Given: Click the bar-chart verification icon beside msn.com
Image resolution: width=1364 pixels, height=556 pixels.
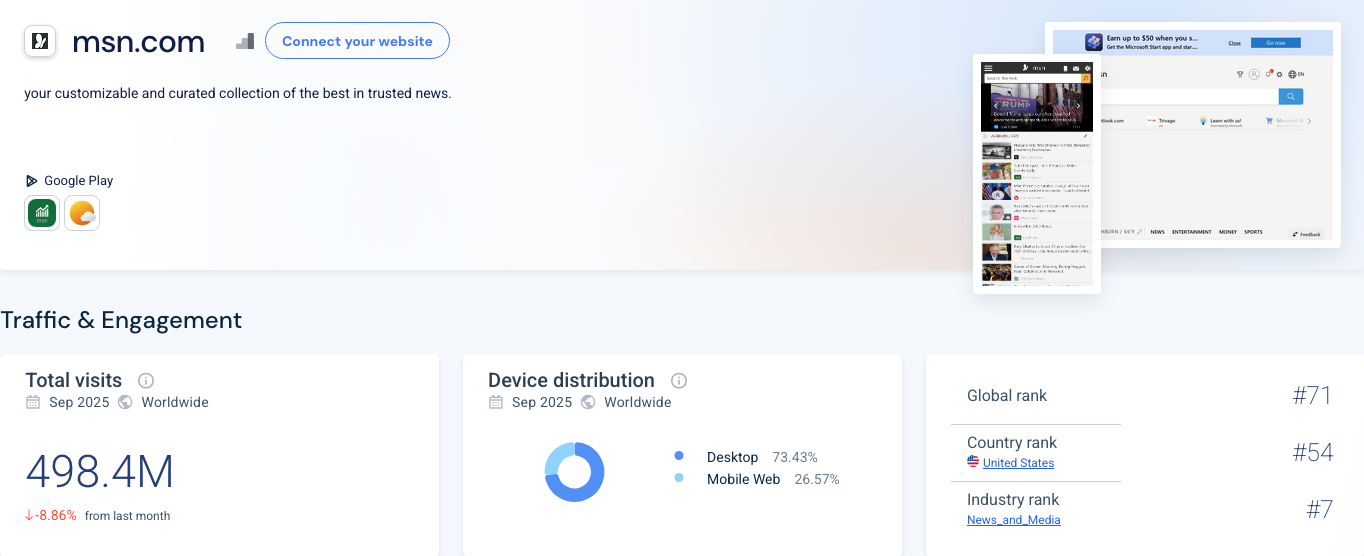Looking at the screenshot, I should [245, 41].
